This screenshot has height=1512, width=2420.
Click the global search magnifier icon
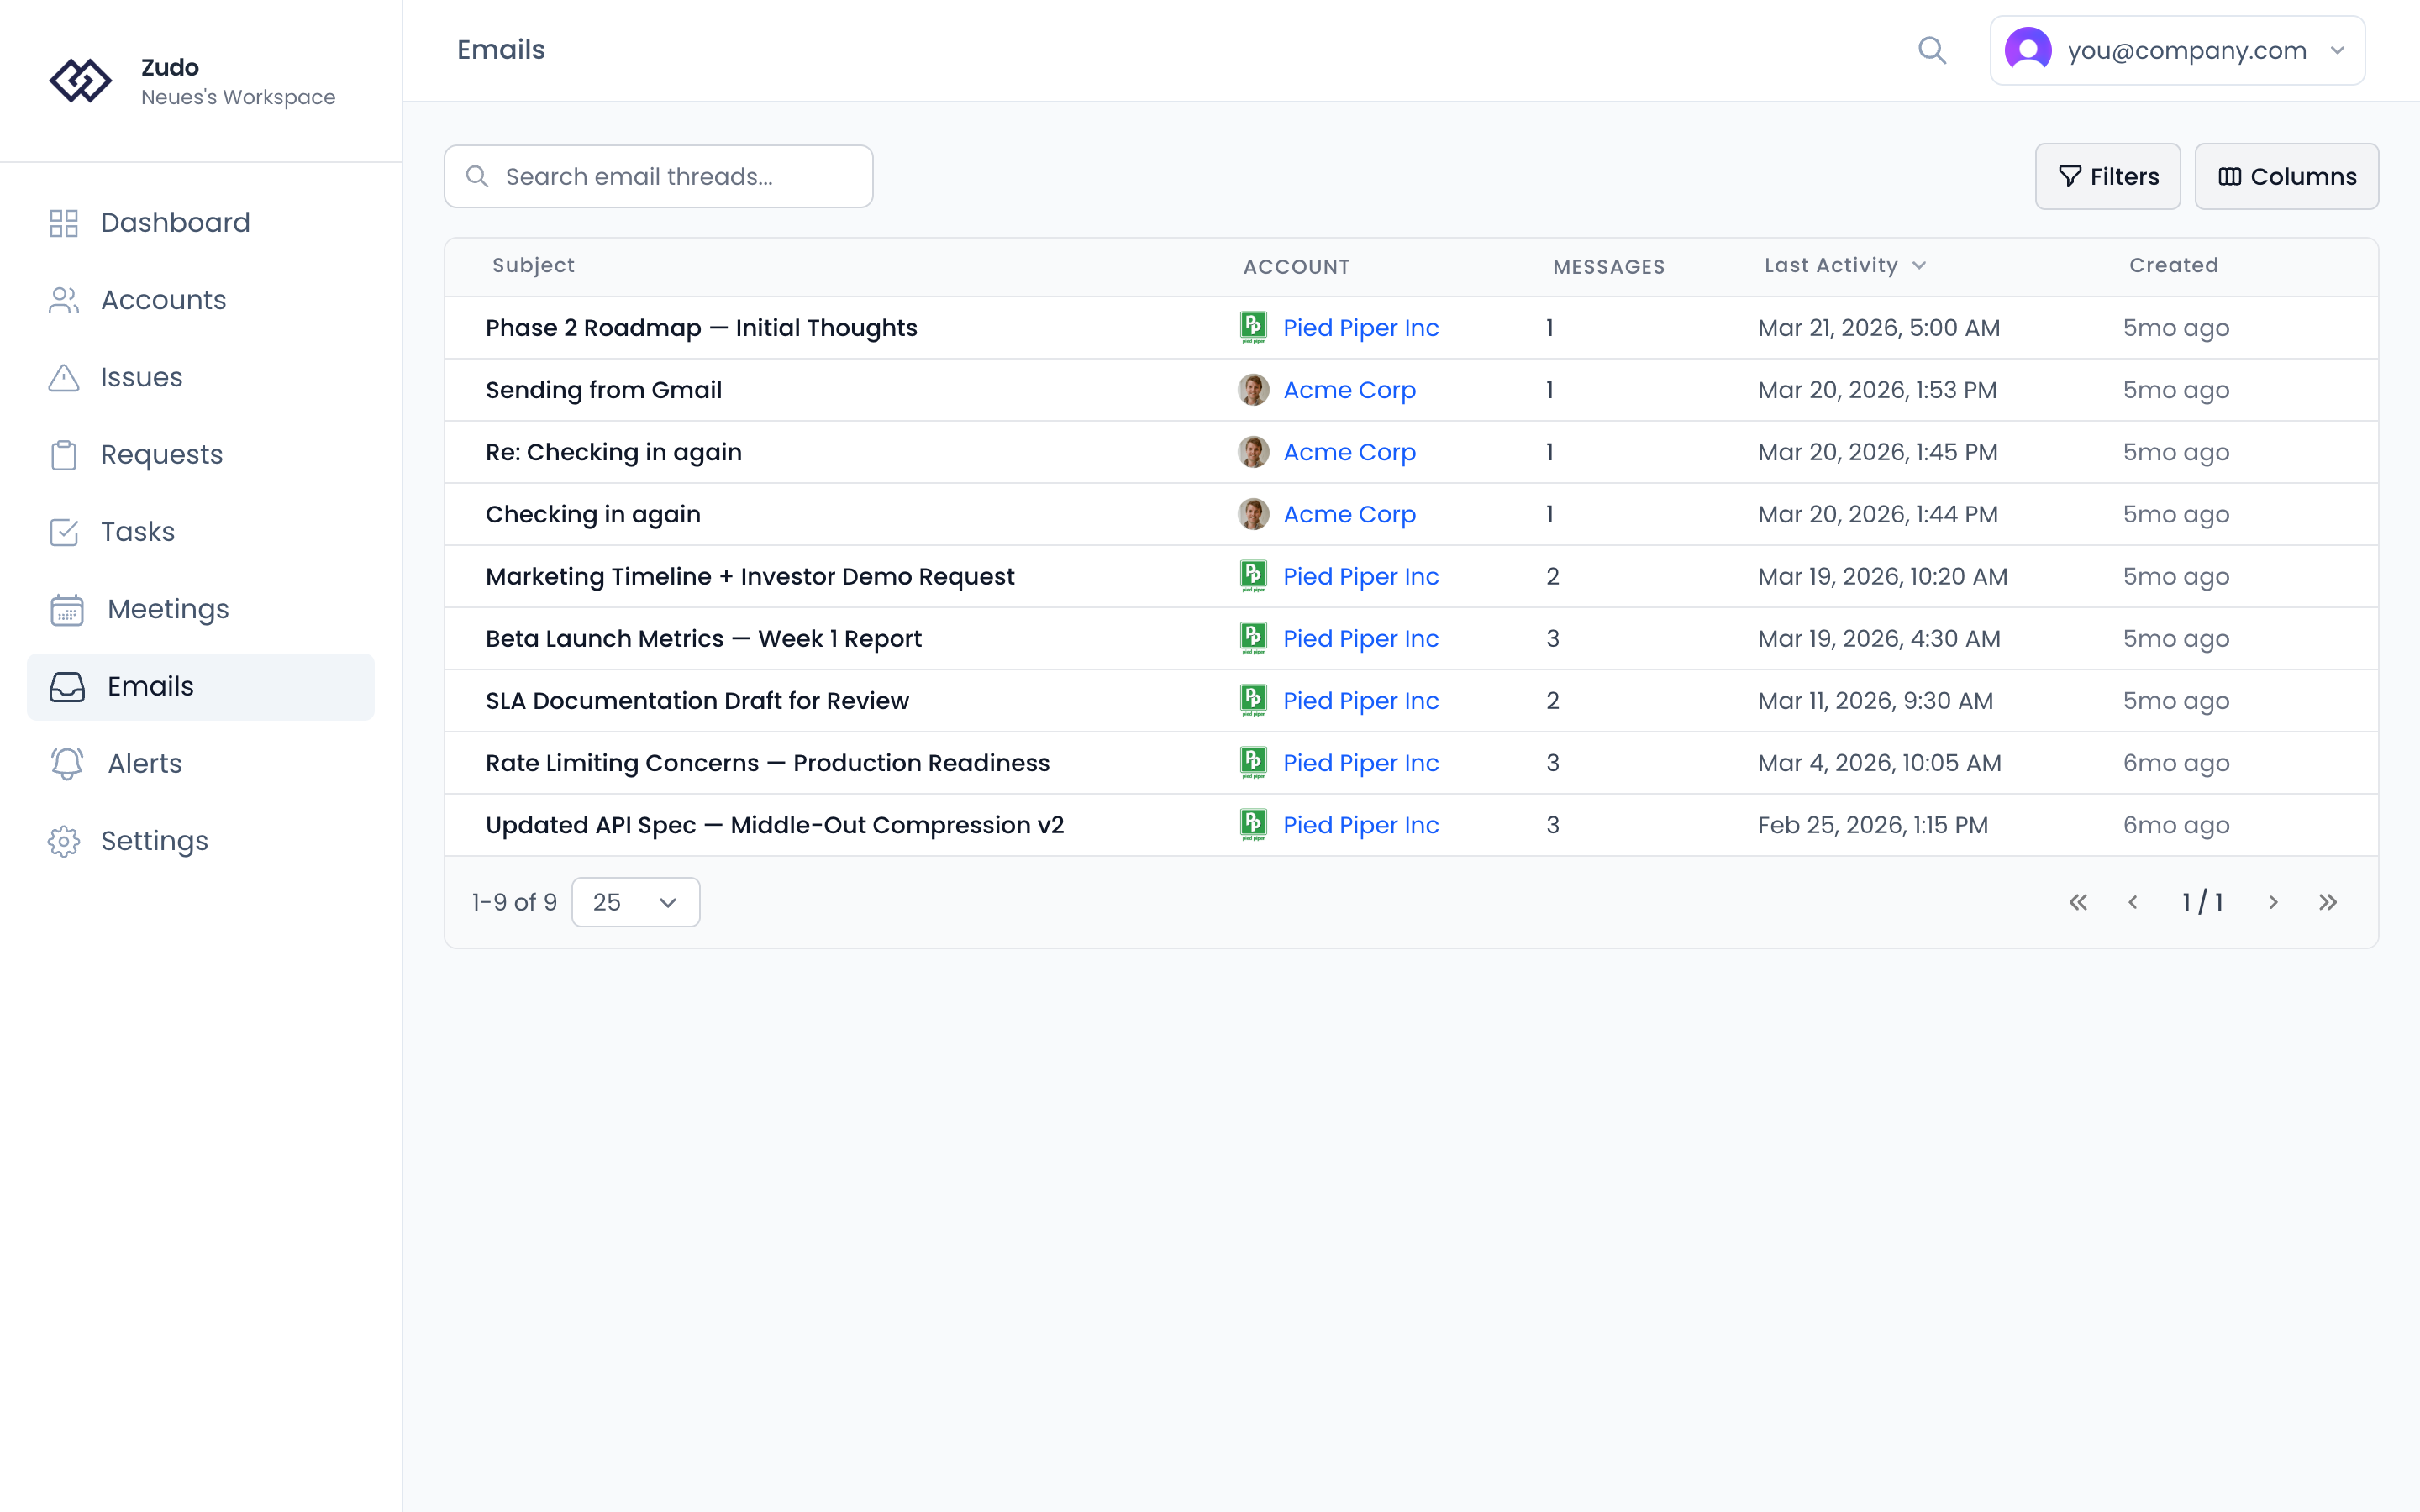[x=1932, y=50]
